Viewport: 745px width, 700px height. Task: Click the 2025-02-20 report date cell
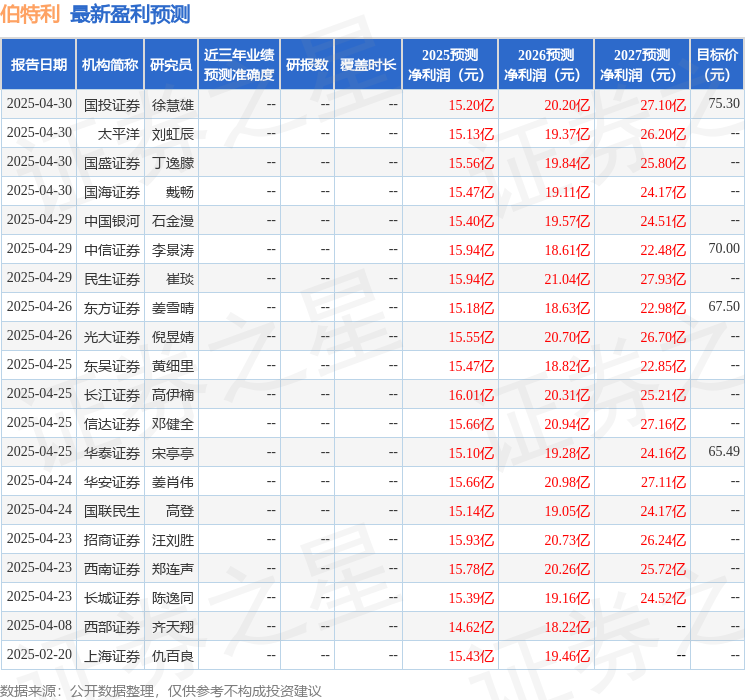pyautogui.click(x=39, y=656)
